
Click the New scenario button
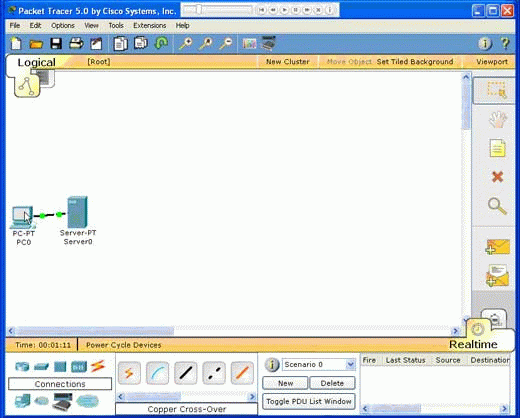click(285, 383)
